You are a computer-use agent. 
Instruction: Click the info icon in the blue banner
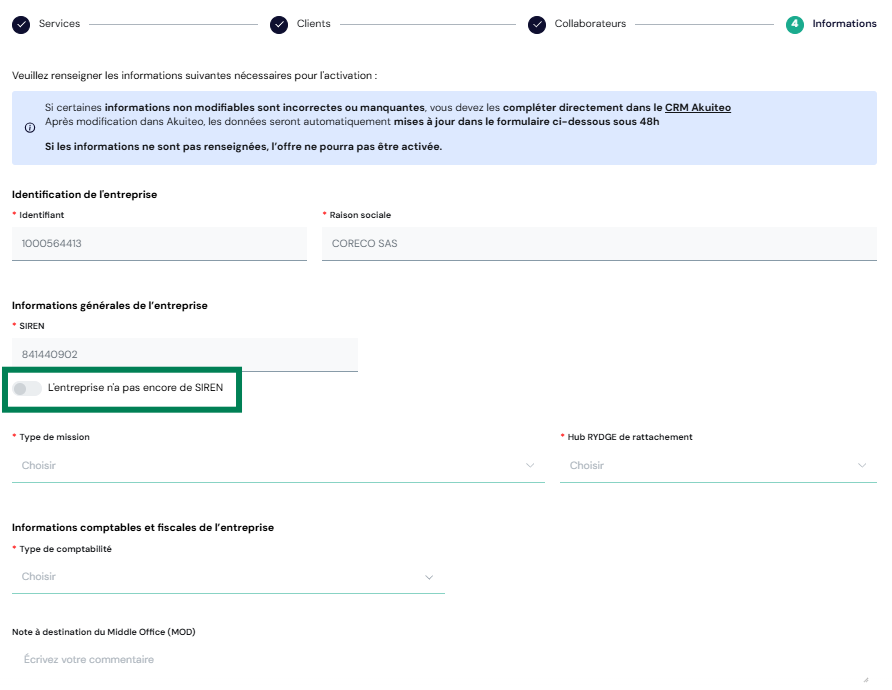30,127
